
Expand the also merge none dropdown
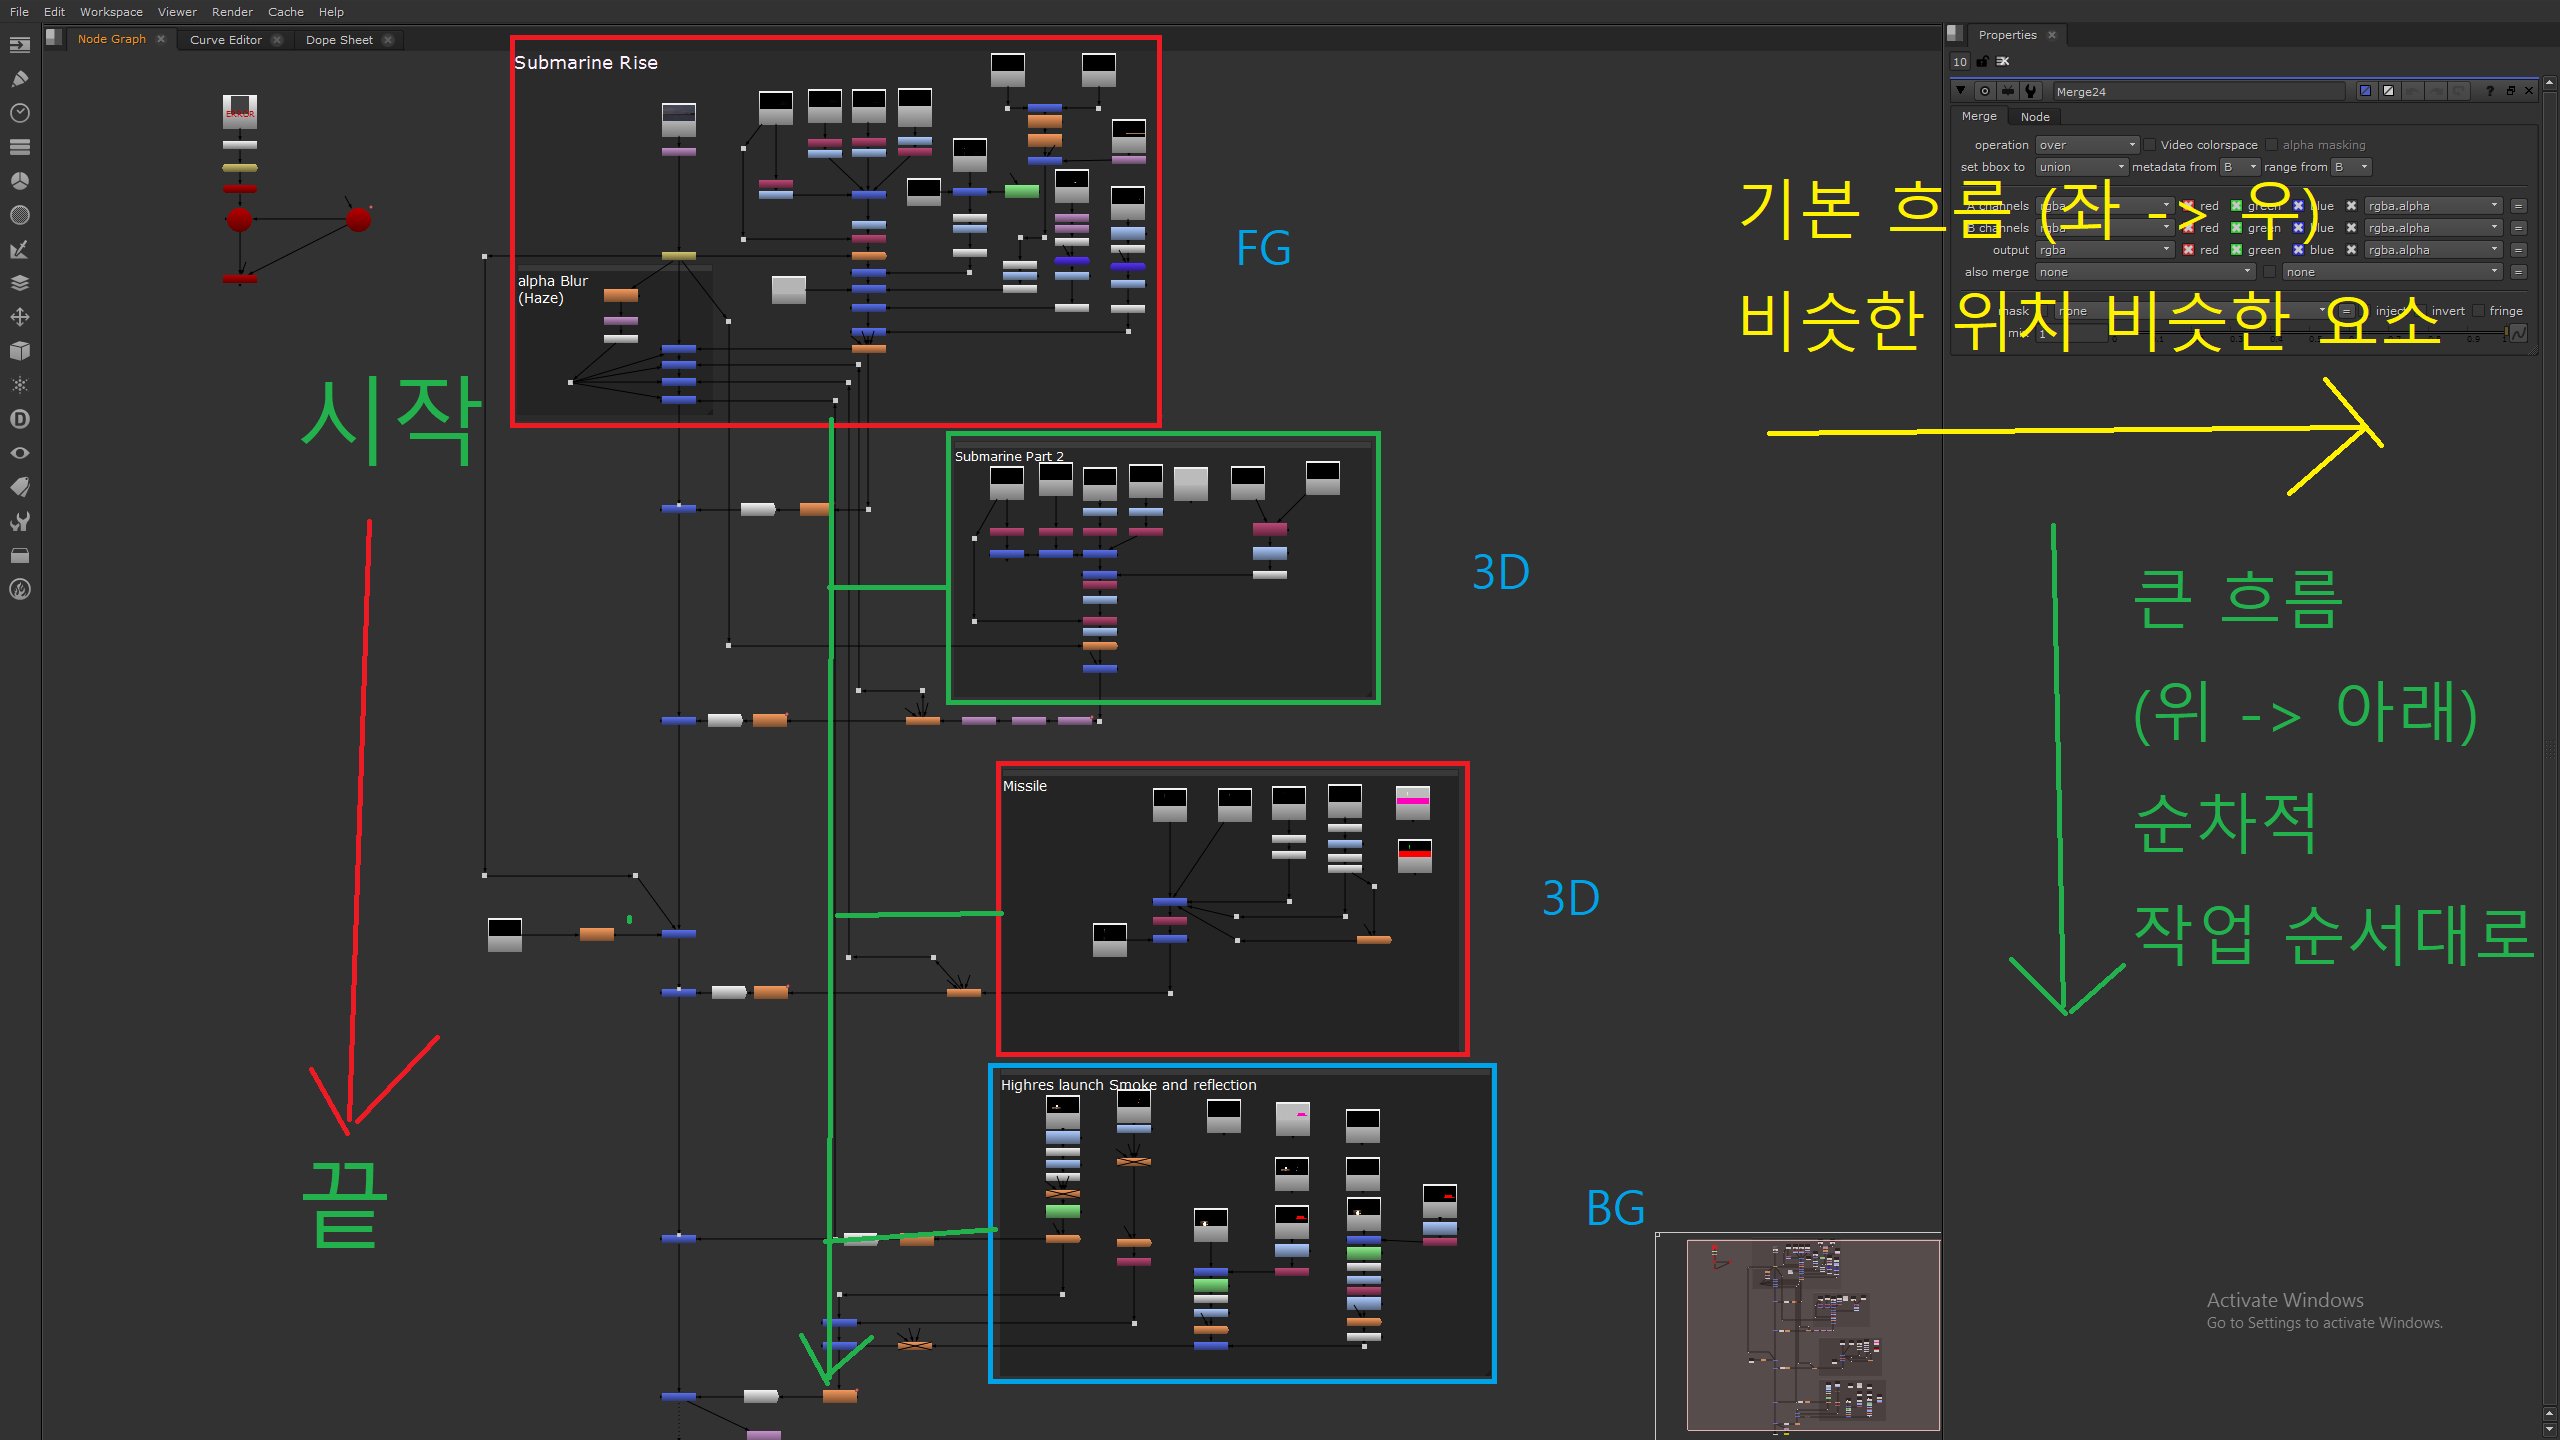click(x=2145, y=272)
